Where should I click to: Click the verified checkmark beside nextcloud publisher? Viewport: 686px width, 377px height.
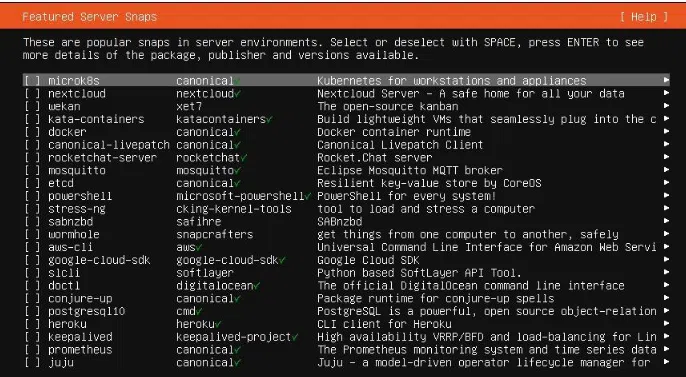click(x=238, y=94)
